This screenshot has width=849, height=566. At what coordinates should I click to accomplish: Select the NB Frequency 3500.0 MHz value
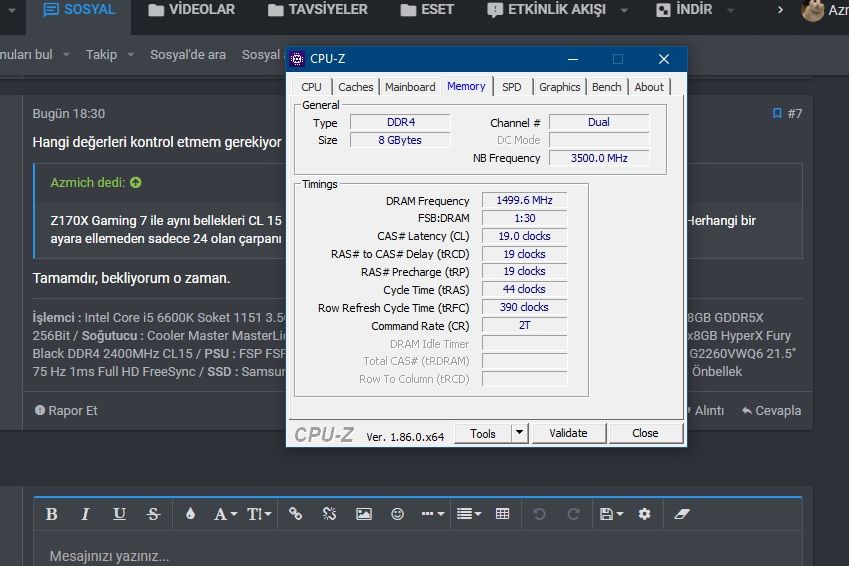coord(599,158)
